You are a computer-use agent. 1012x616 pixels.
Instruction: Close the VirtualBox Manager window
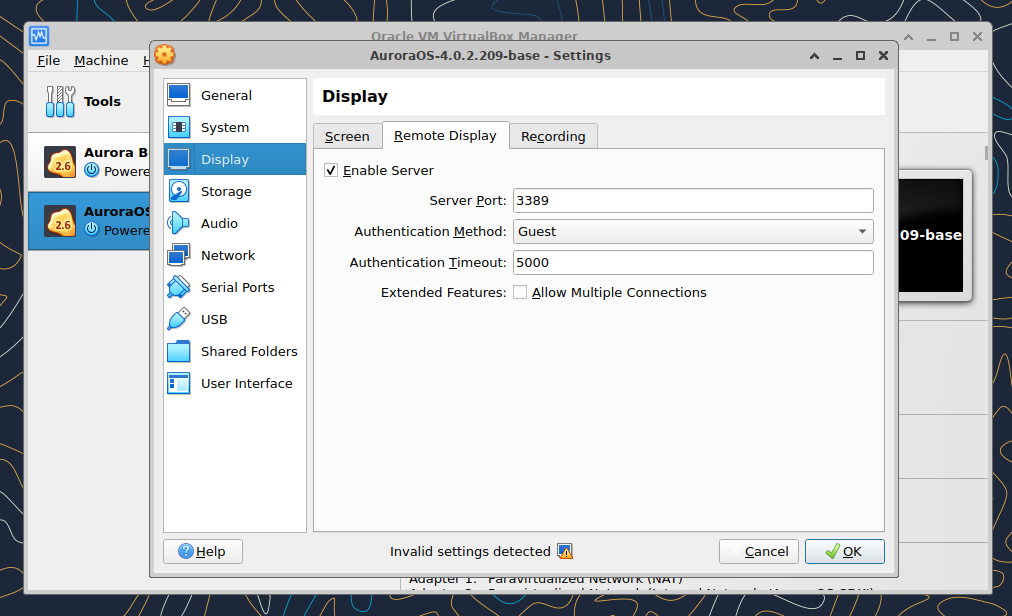tap(977, 37)
